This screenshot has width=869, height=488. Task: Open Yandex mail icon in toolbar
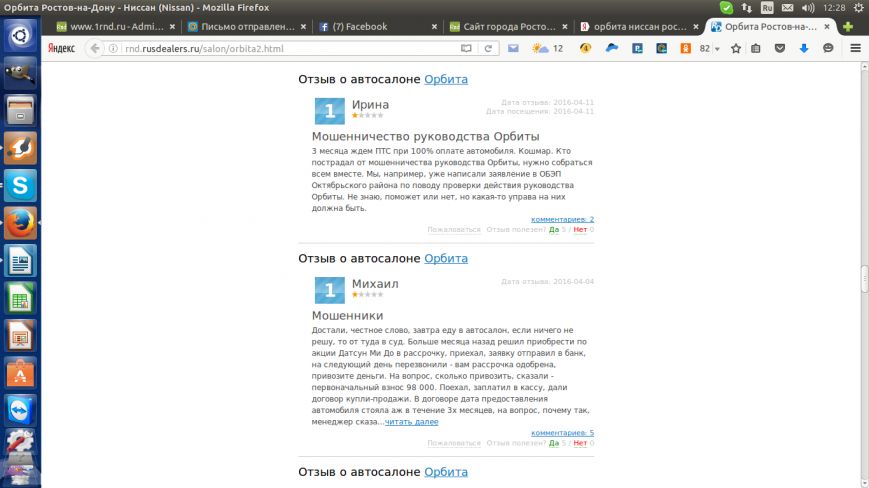click(513, 49)
